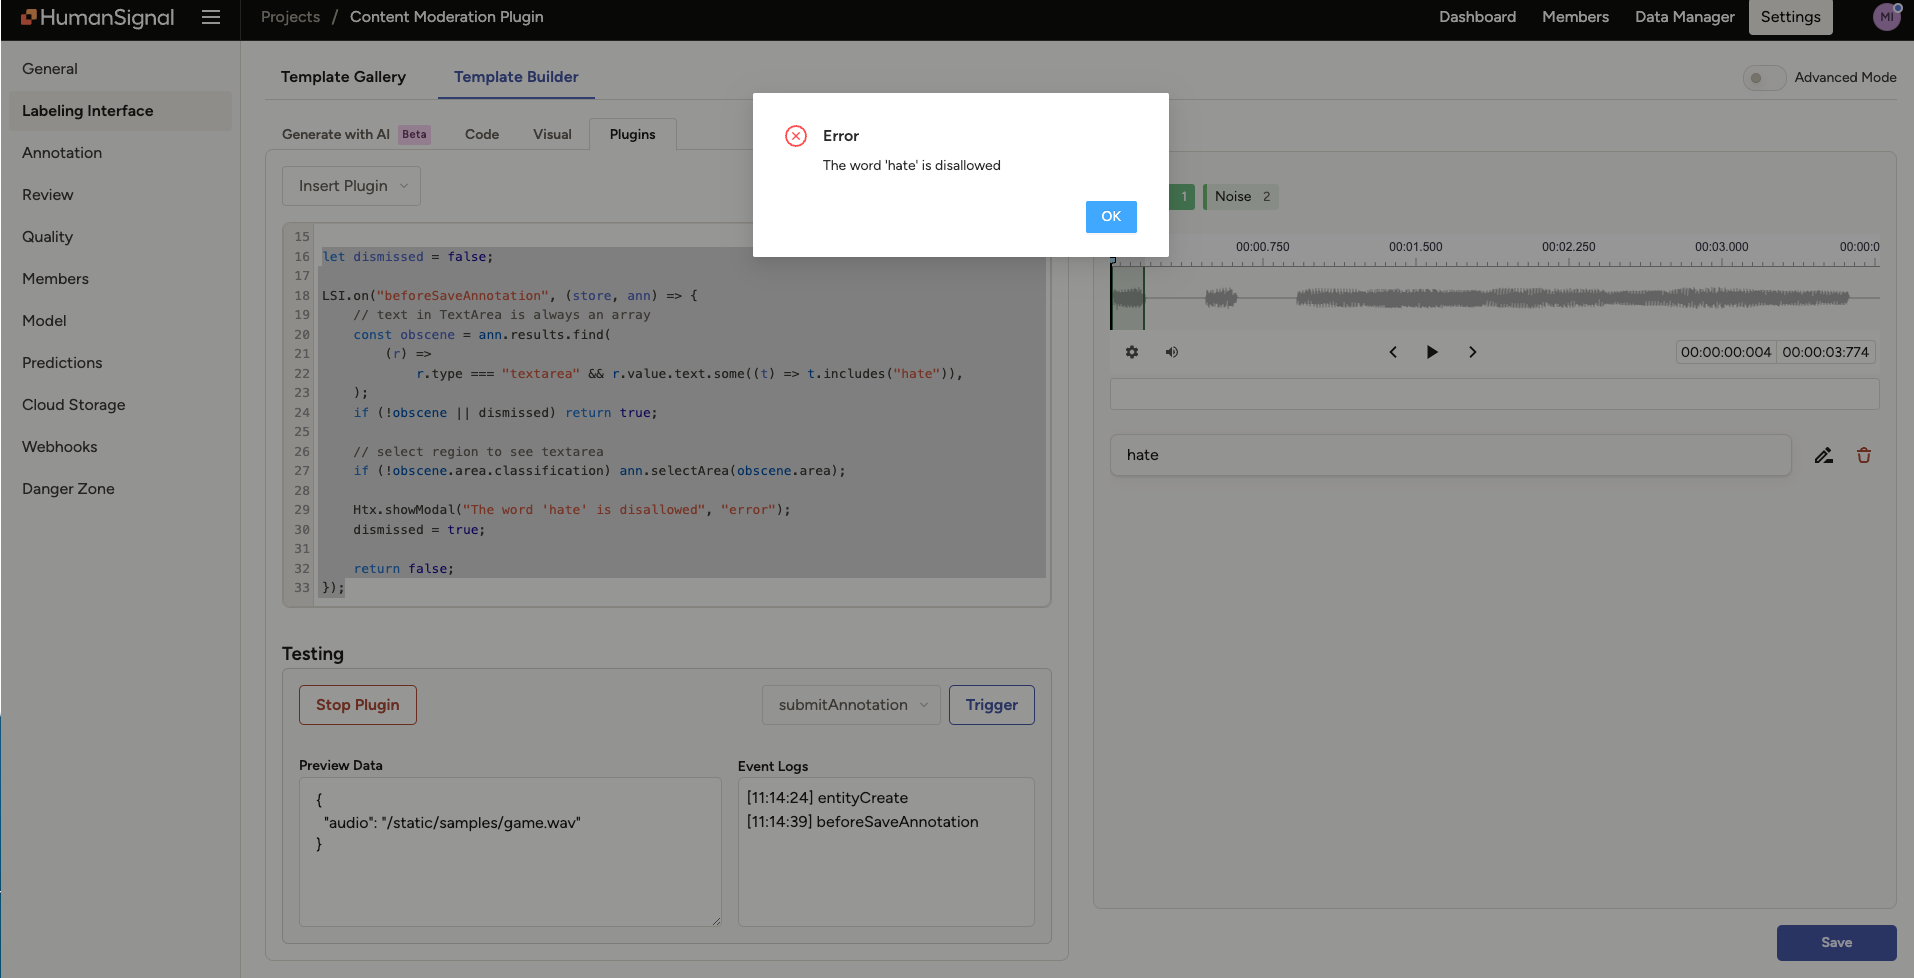Open General settings in sidebar
Screen dimensions: 1914x978
(120, 69)
